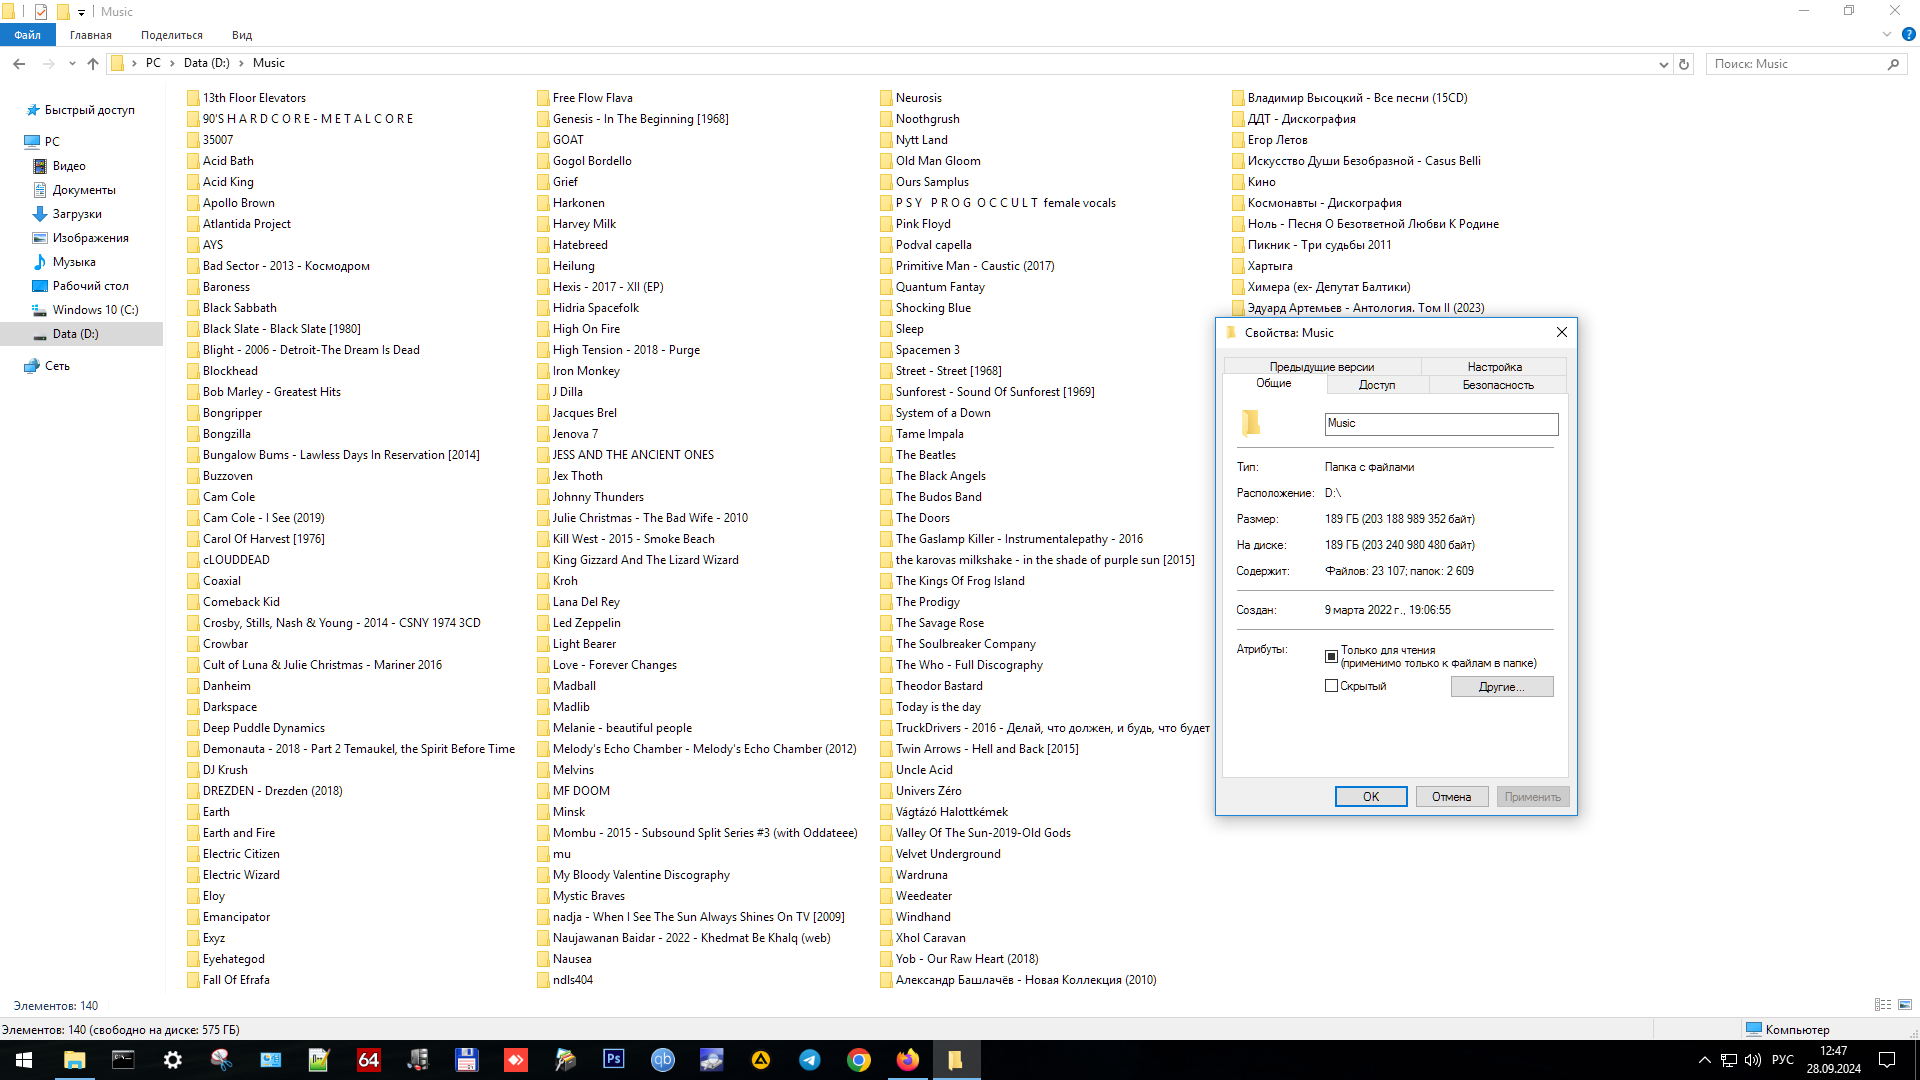Expand PC breadcrumb chevron in address bar
Screen dimensions: 1920x1080
(x=172, y=63)
